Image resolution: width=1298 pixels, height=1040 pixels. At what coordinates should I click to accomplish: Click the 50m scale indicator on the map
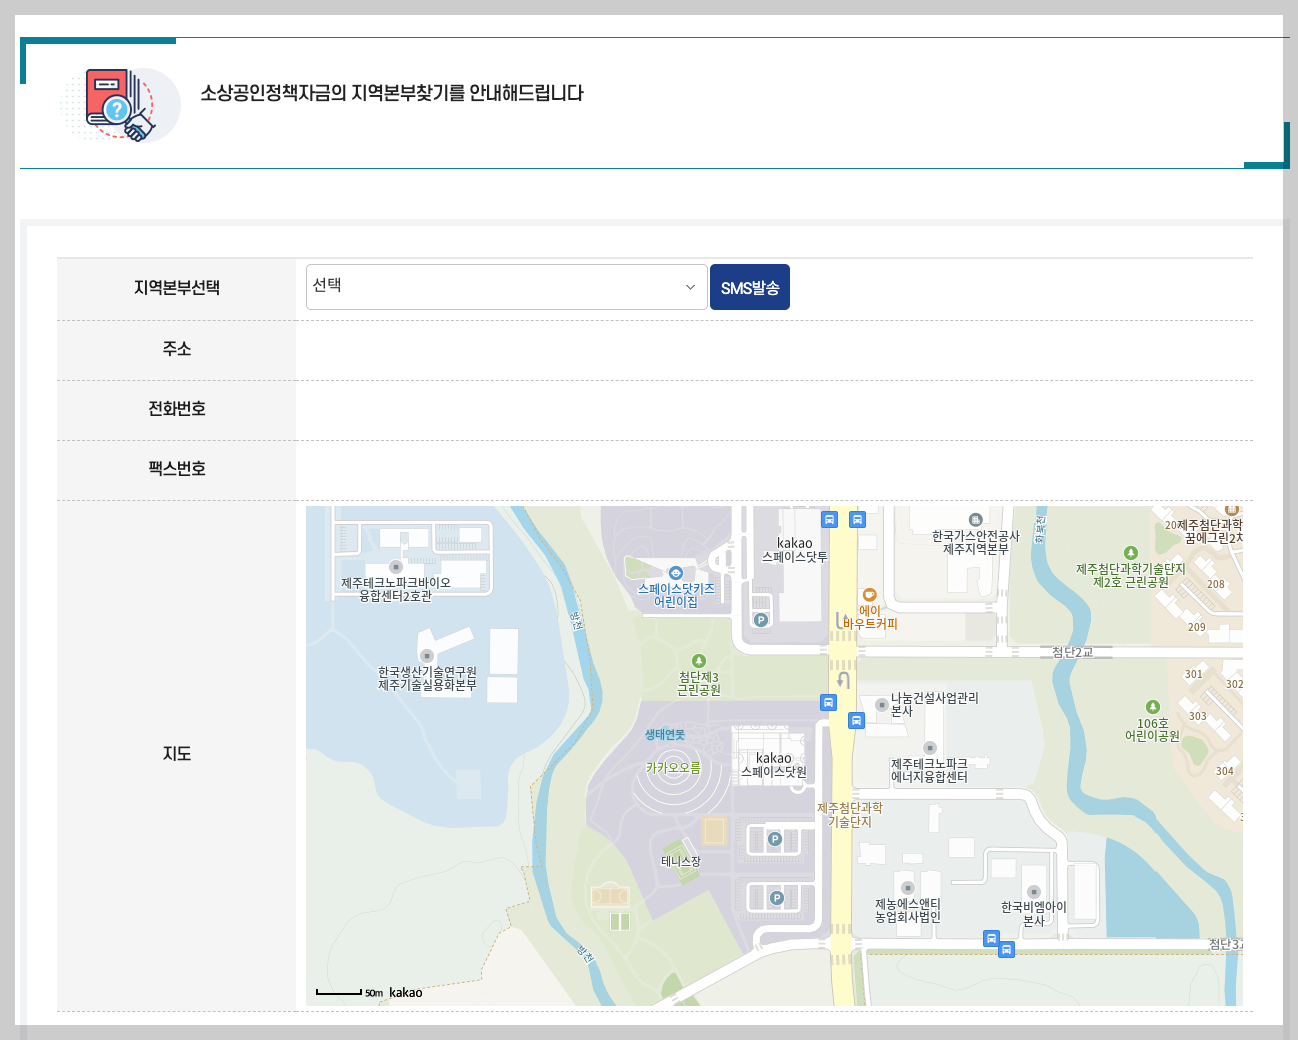point(345,992)
